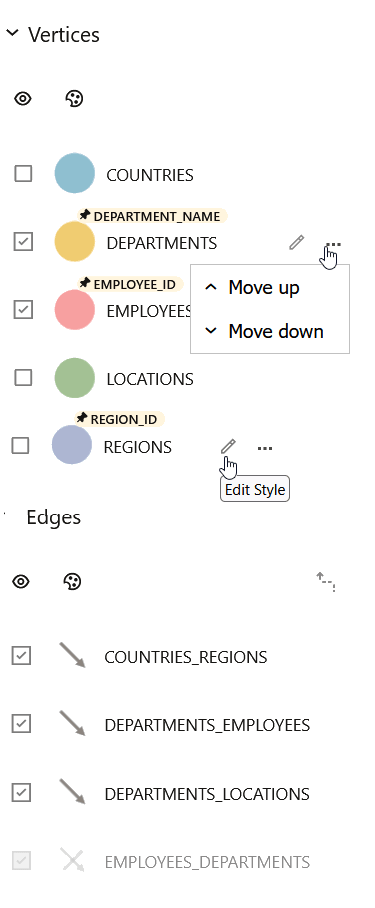Click the Vertices palette style icon

point(74,99)
